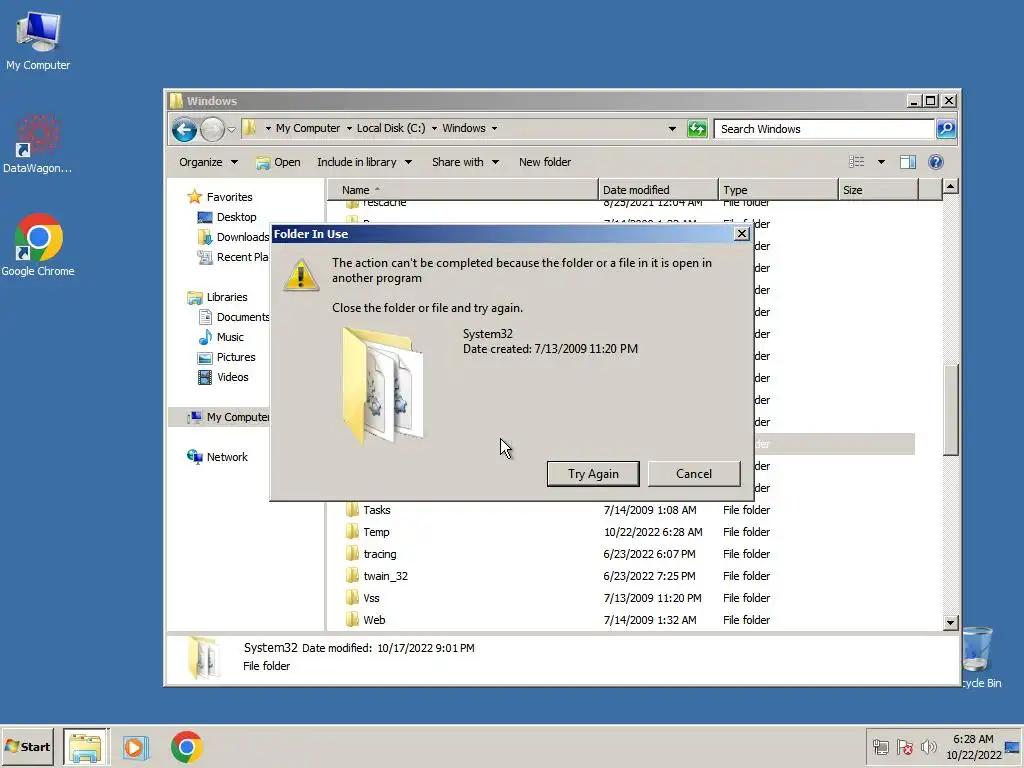Open recent locations dropdown beside forward arrow
Image resolution: width=1024 pixels, height=768 pixels.
tap(231, 129)
